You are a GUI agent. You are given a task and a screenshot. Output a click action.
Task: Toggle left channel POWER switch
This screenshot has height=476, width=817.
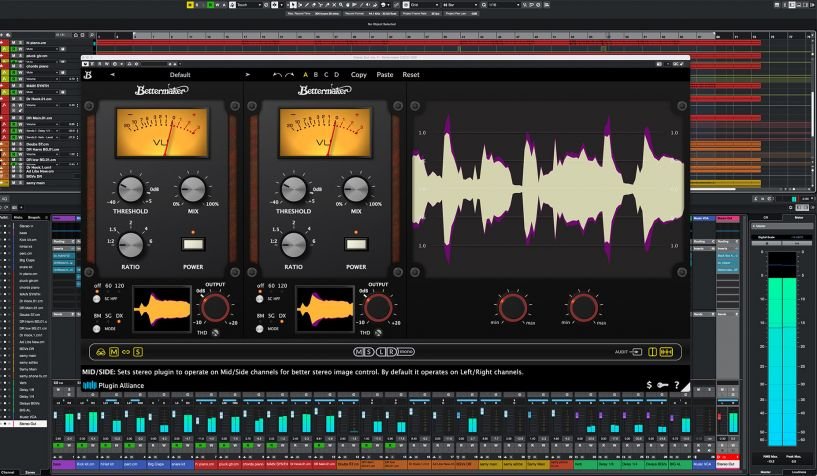193,243
